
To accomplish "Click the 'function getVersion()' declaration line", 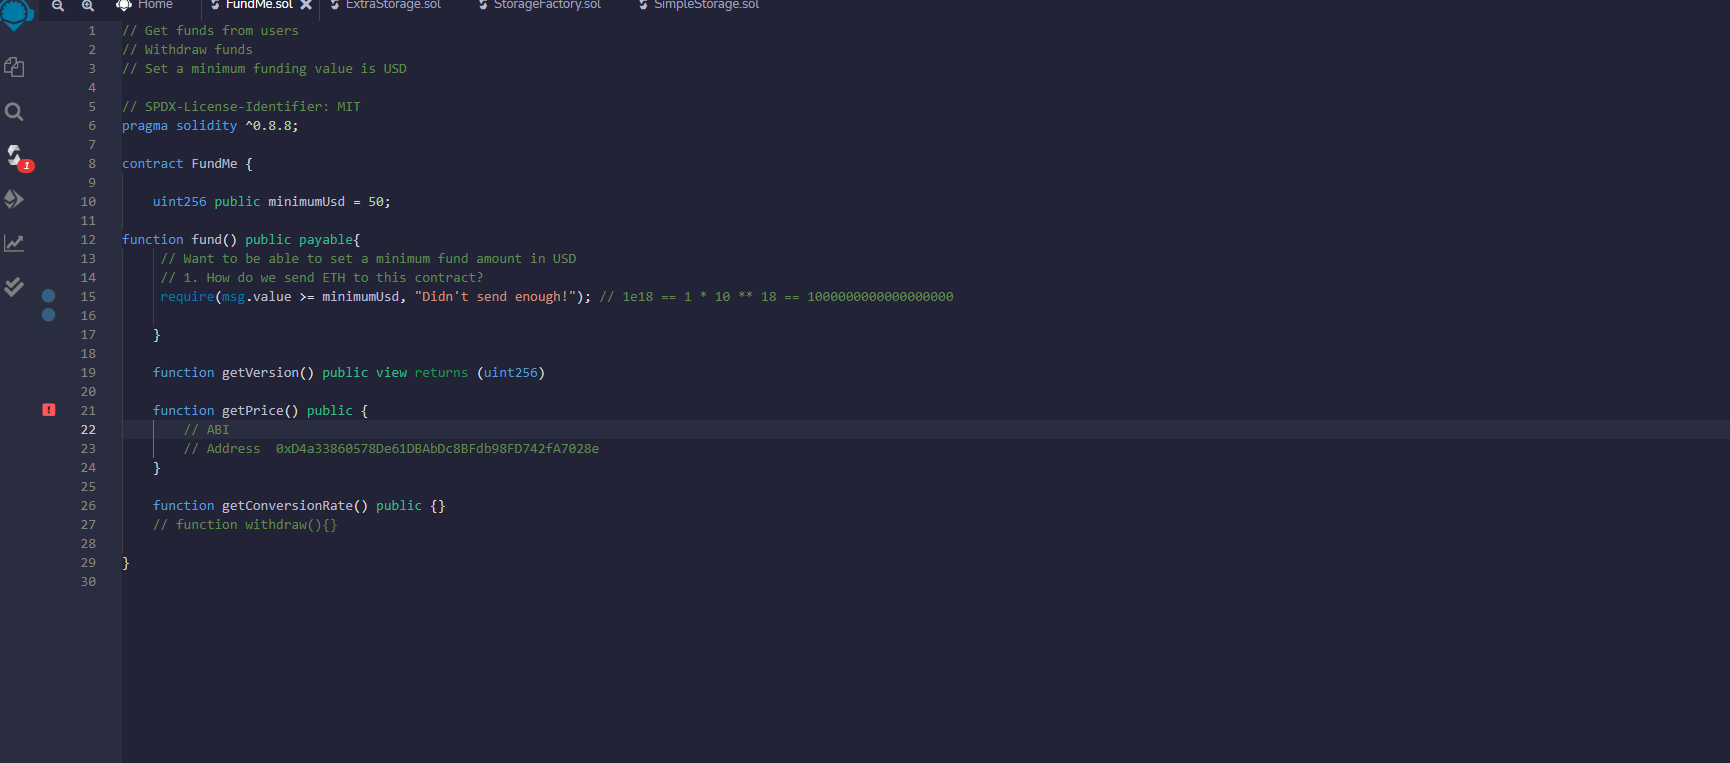I will (349, 373).
